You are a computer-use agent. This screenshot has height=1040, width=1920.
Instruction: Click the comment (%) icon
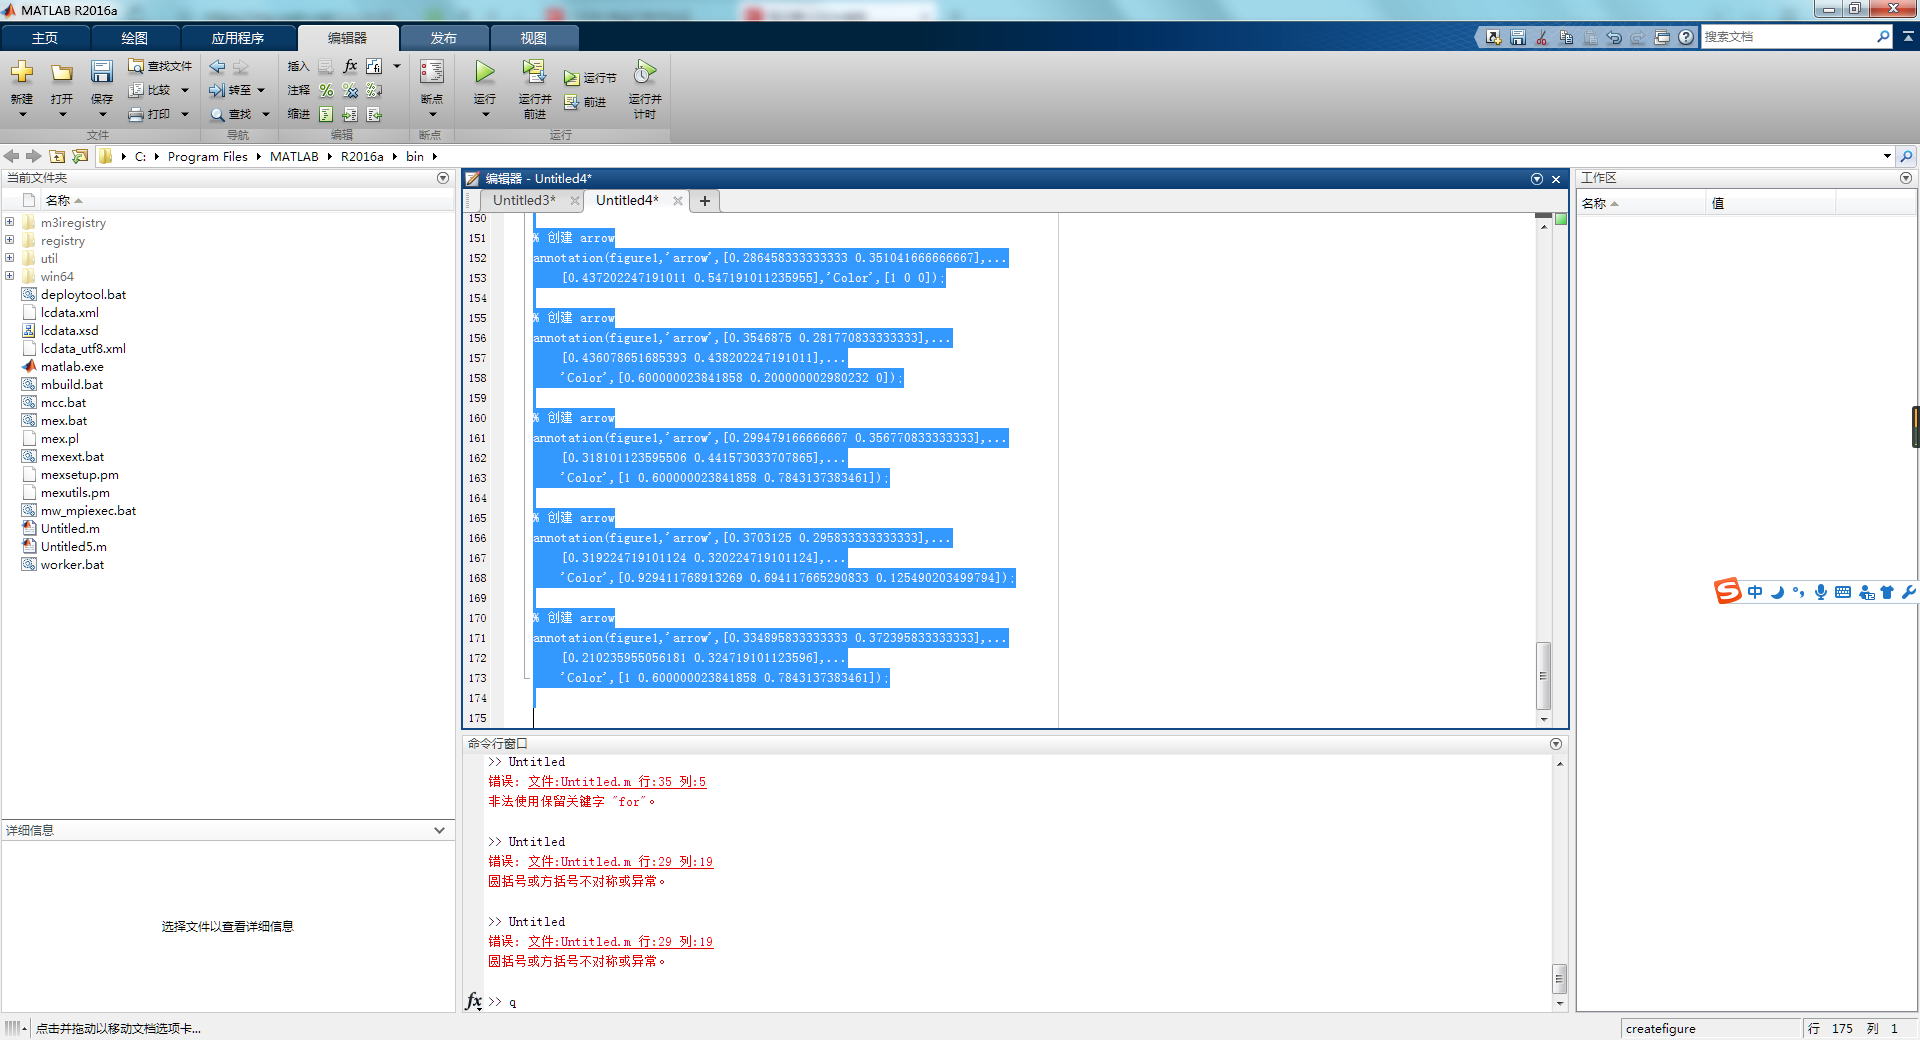pyautogui.click(x=326, y=90)
